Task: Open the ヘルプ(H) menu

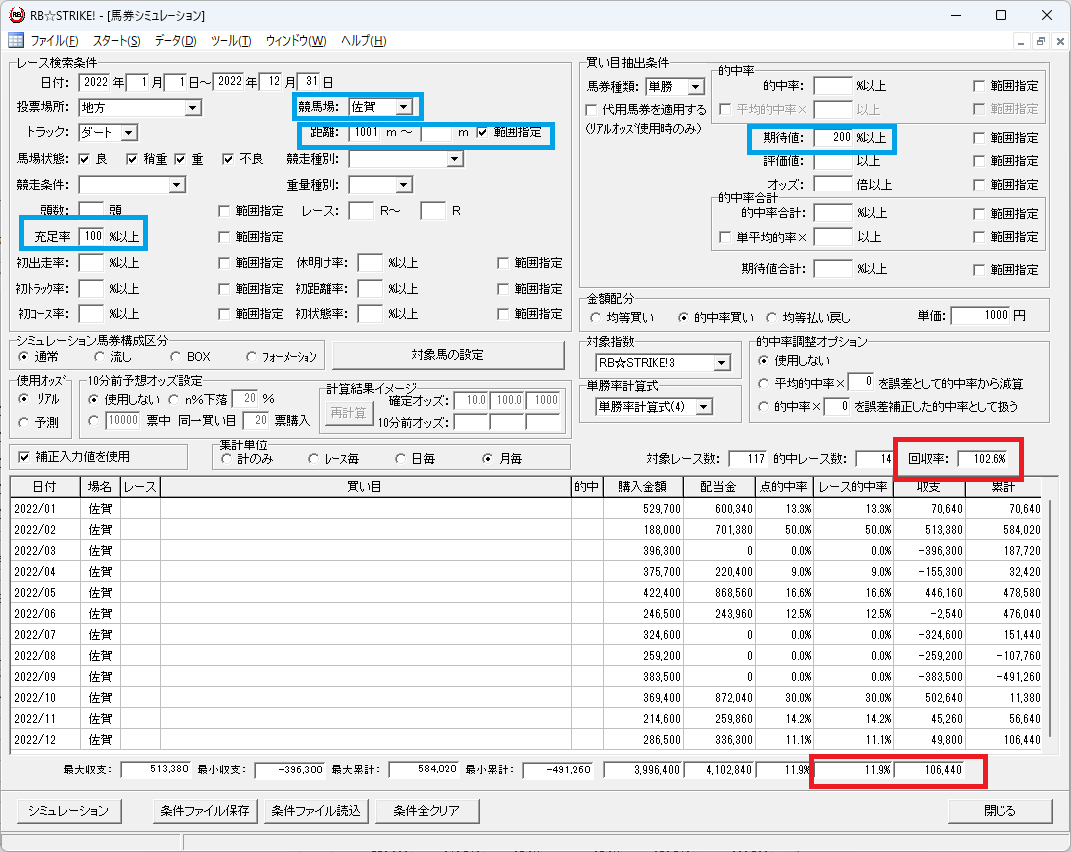Action: [x=363, y=41]
